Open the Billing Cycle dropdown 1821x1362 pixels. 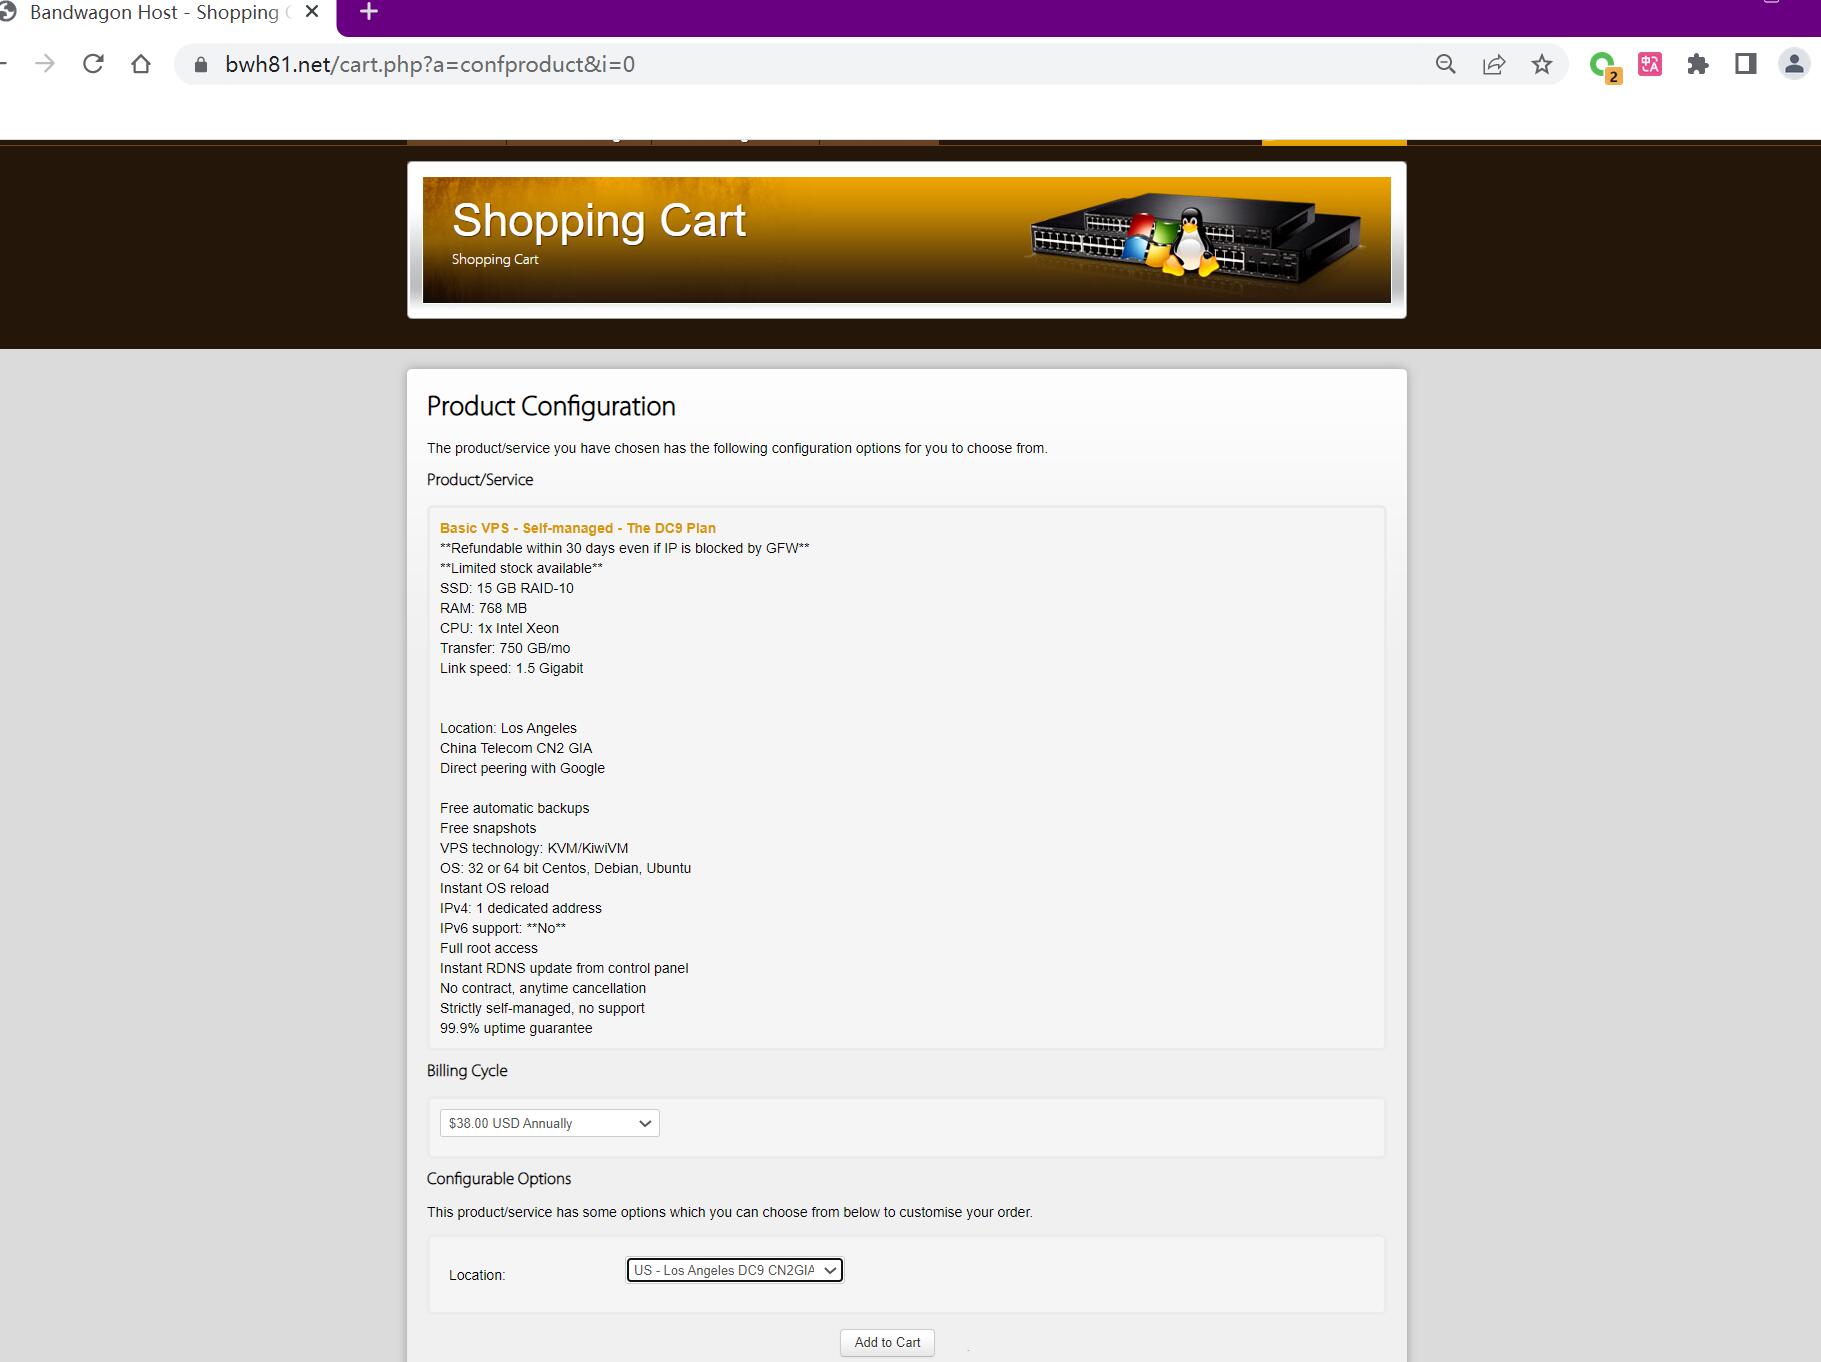tap(549, 1123)
